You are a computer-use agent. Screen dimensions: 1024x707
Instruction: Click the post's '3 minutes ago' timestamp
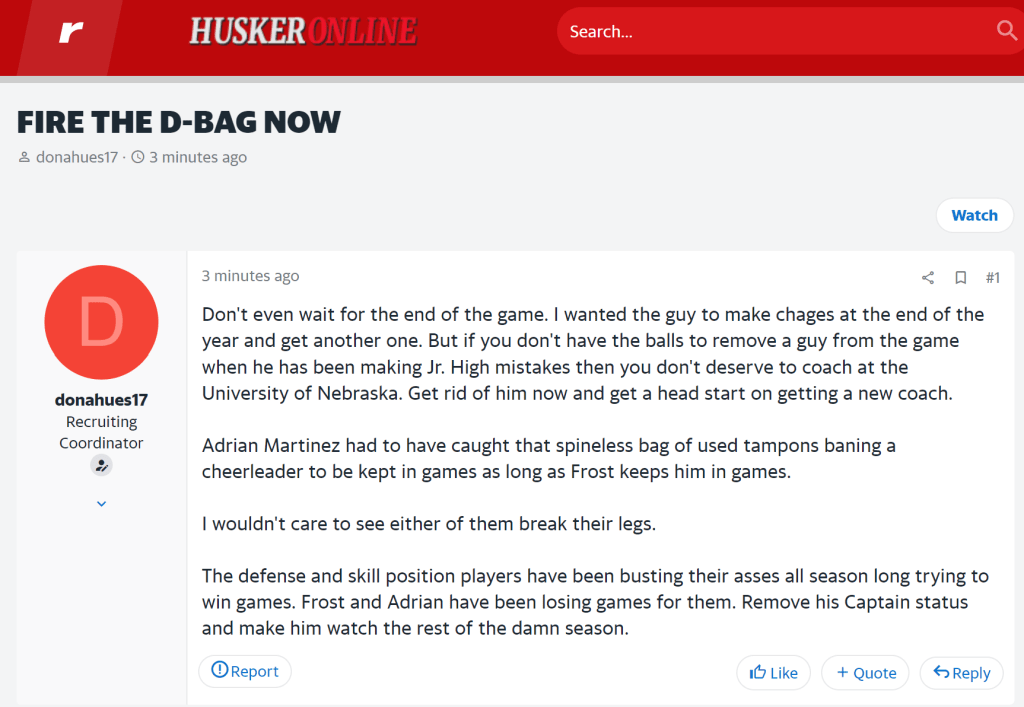click(250, 276)
